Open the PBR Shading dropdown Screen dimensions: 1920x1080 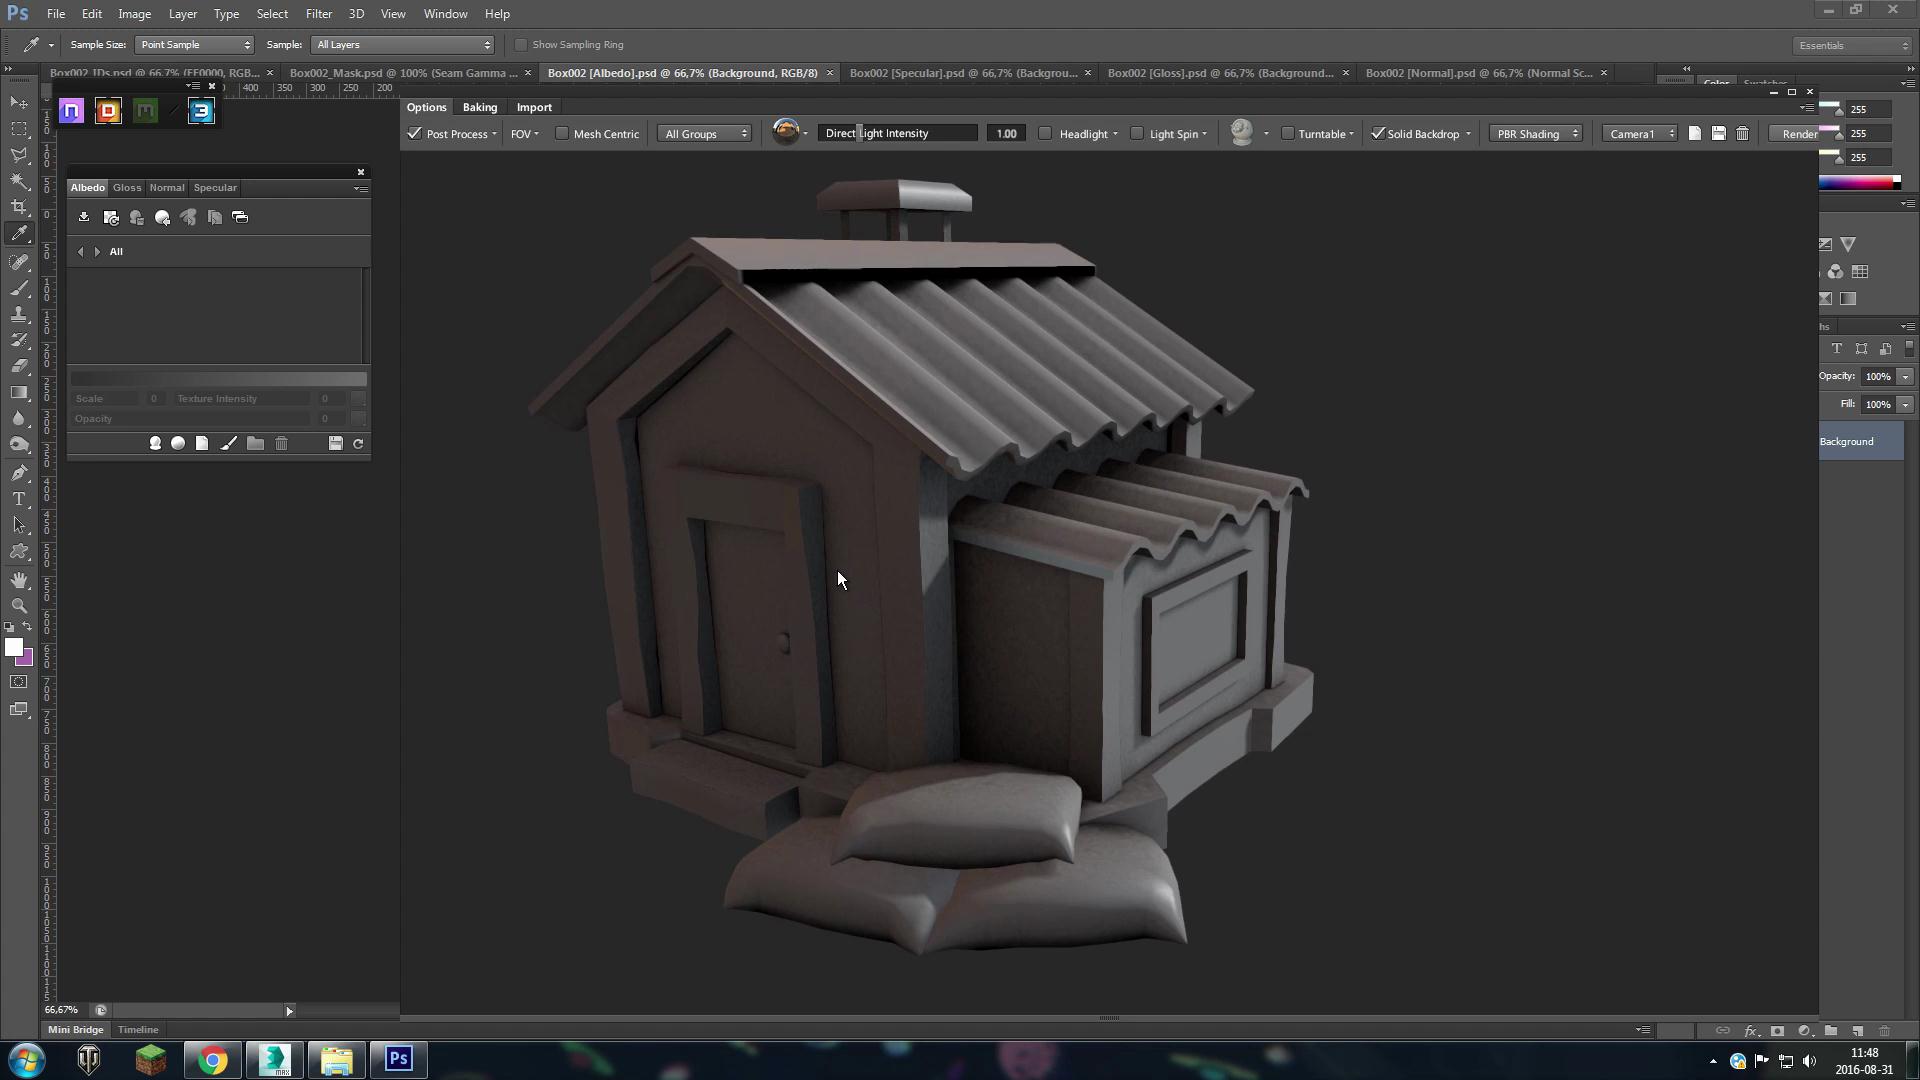pos(1536,134)
